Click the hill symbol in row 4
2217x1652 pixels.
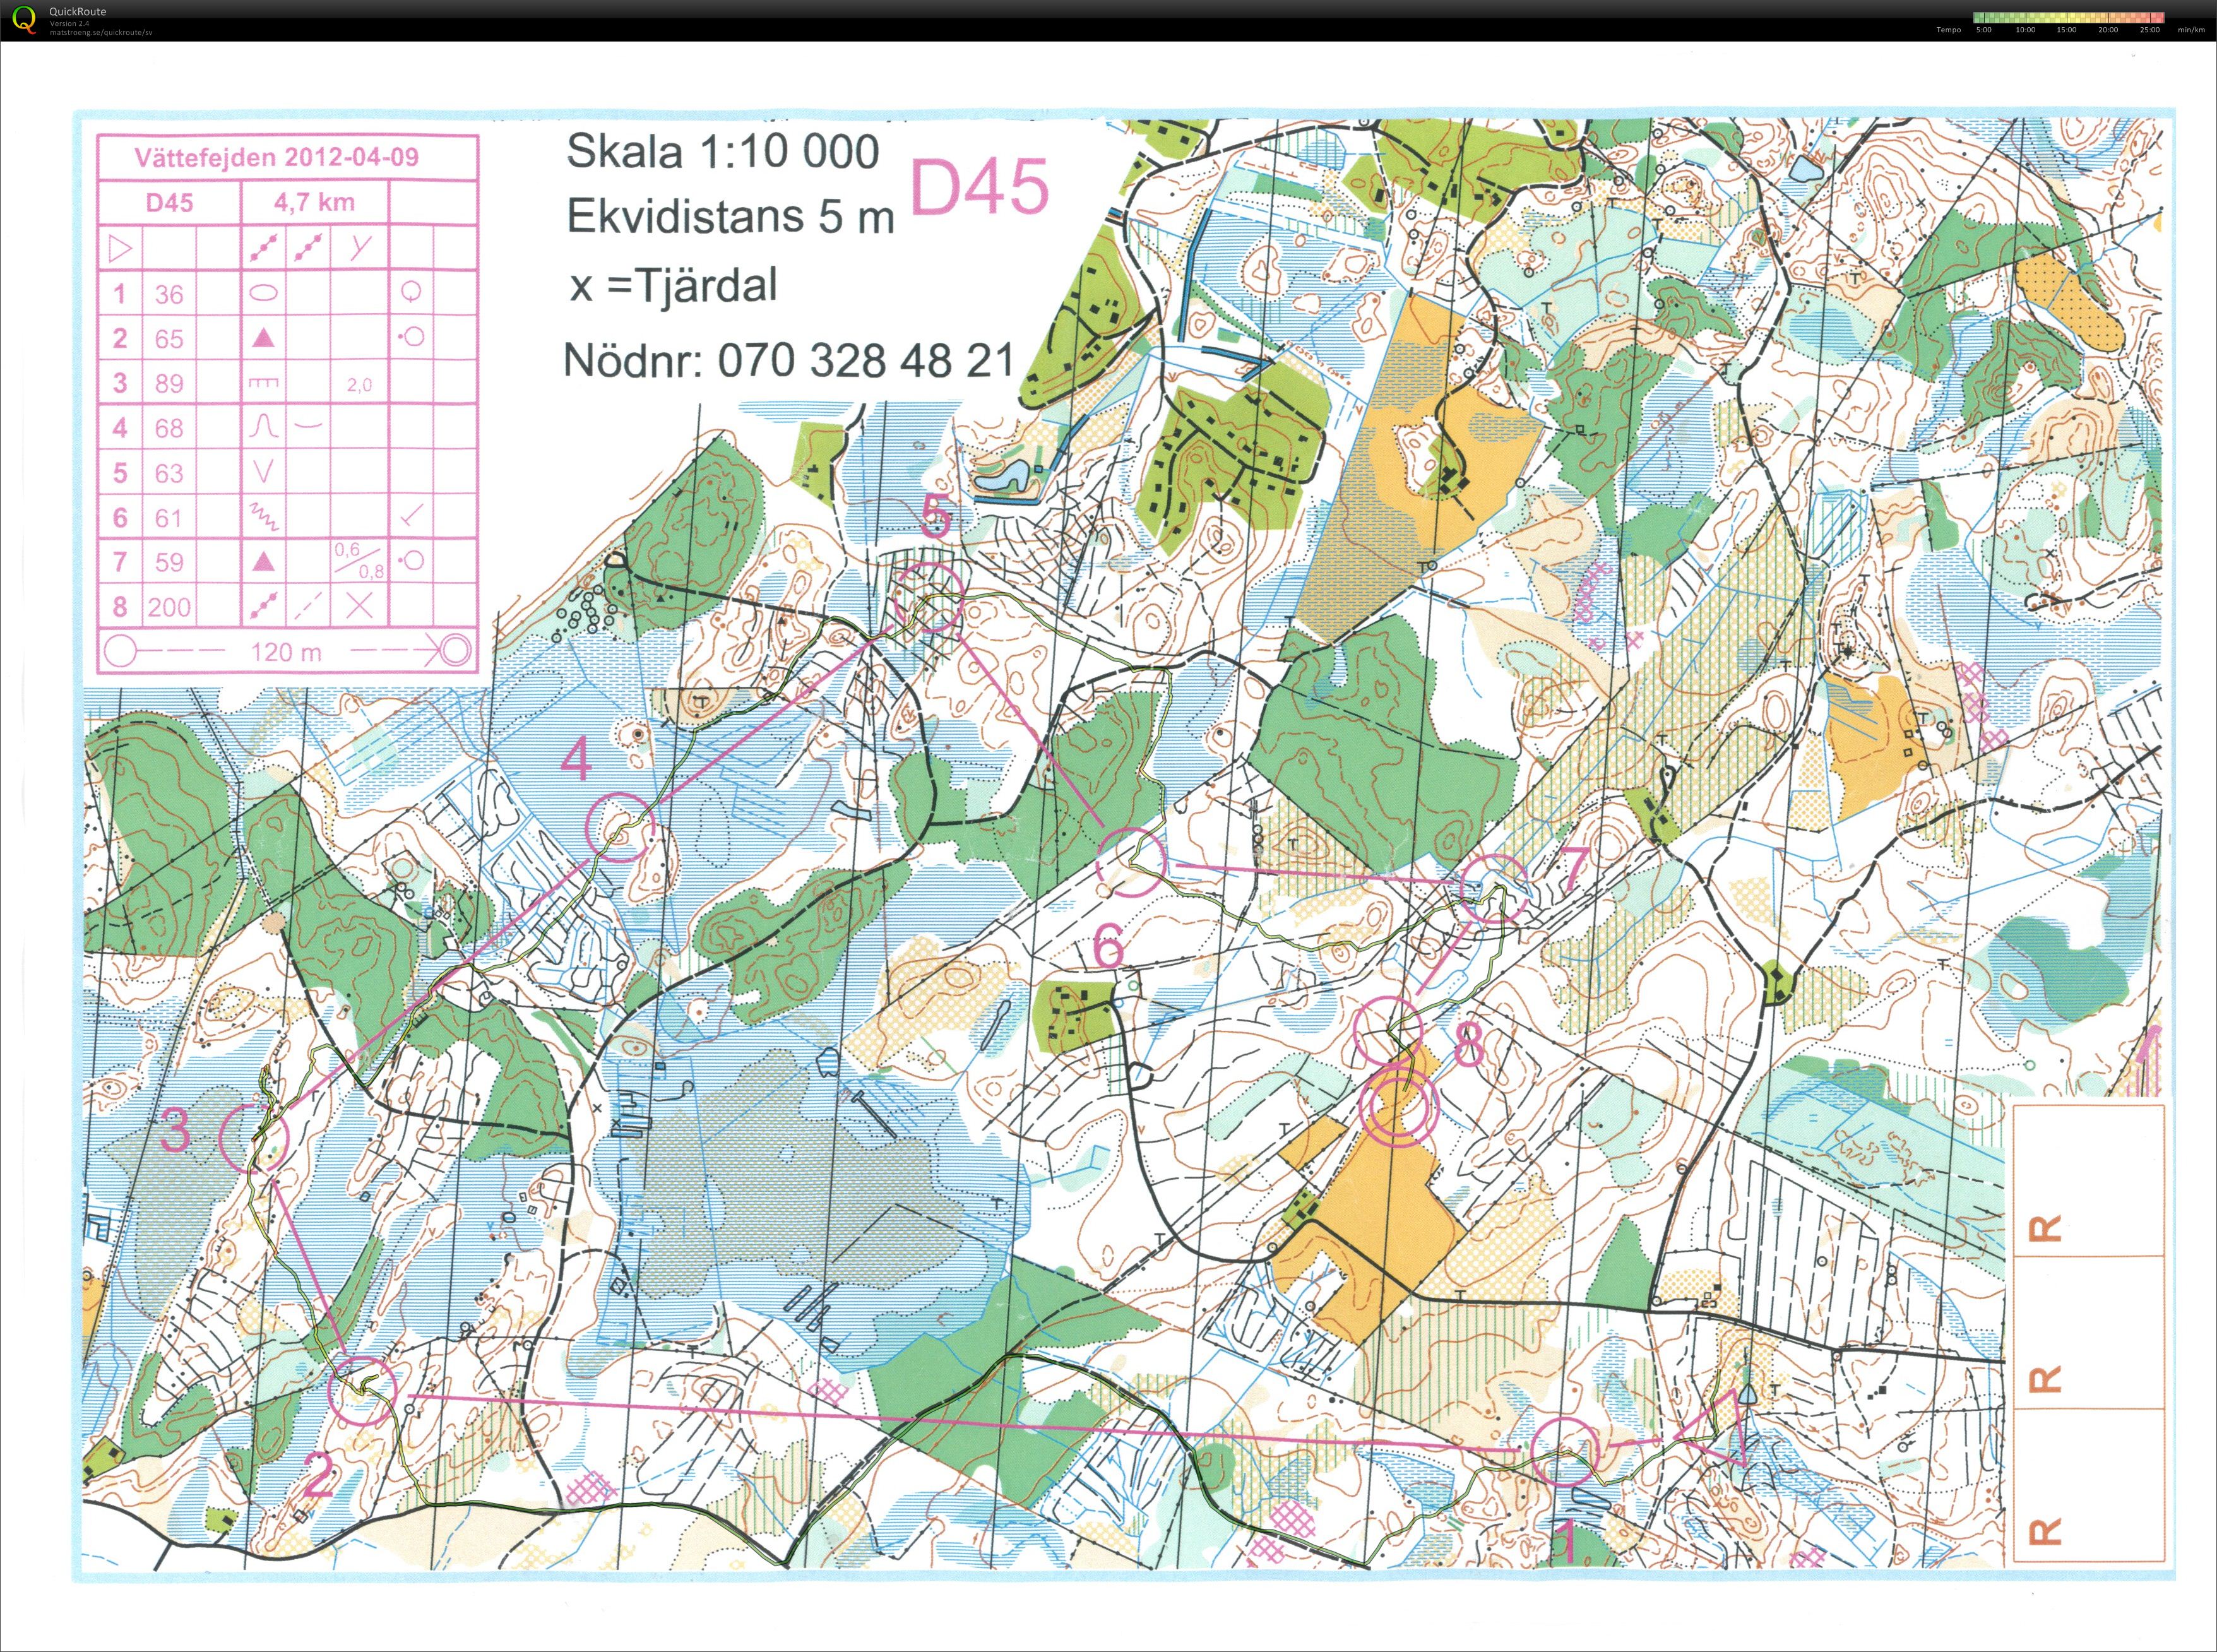[263, 427]
